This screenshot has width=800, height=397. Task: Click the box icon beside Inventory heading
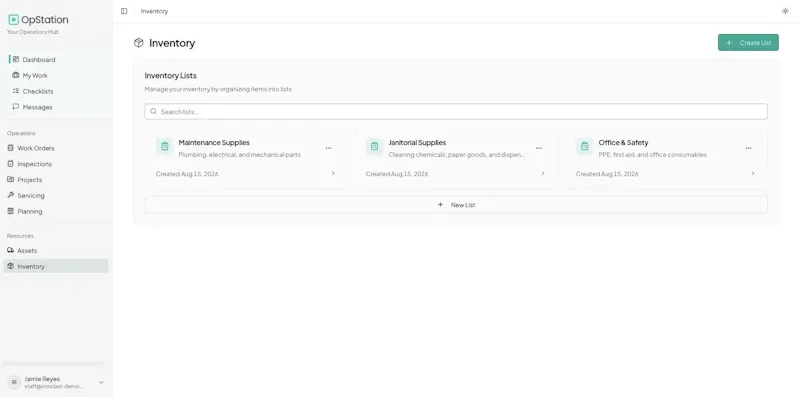(x=139, y=43)
